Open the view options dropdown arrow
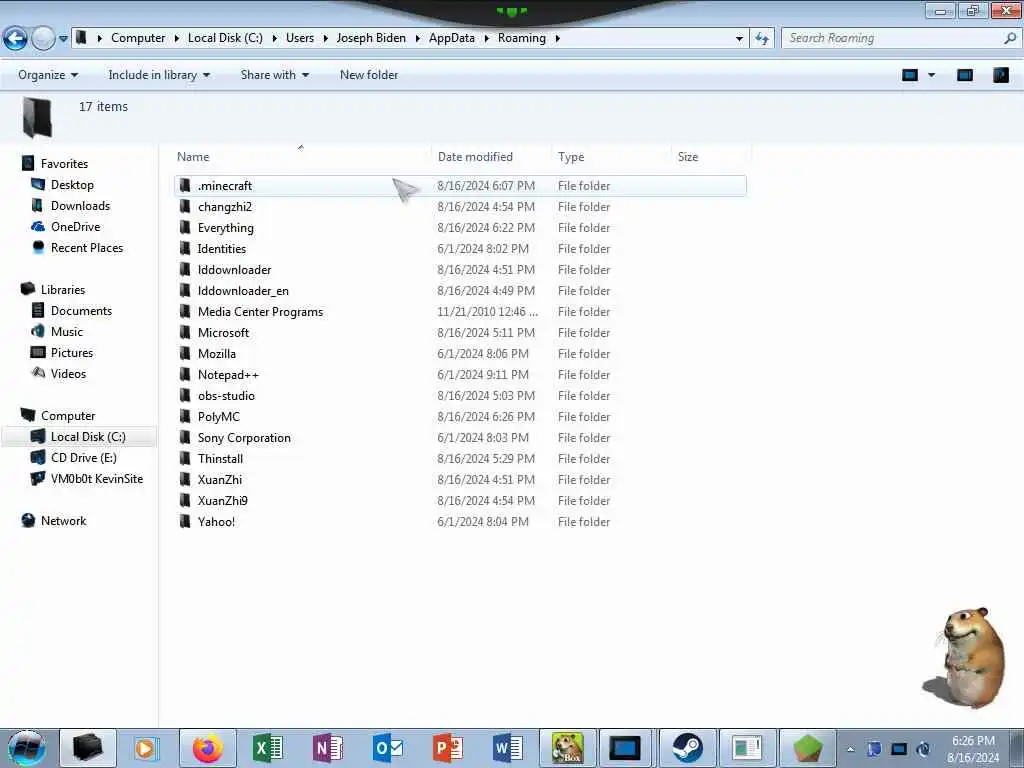 pos(932,75)
